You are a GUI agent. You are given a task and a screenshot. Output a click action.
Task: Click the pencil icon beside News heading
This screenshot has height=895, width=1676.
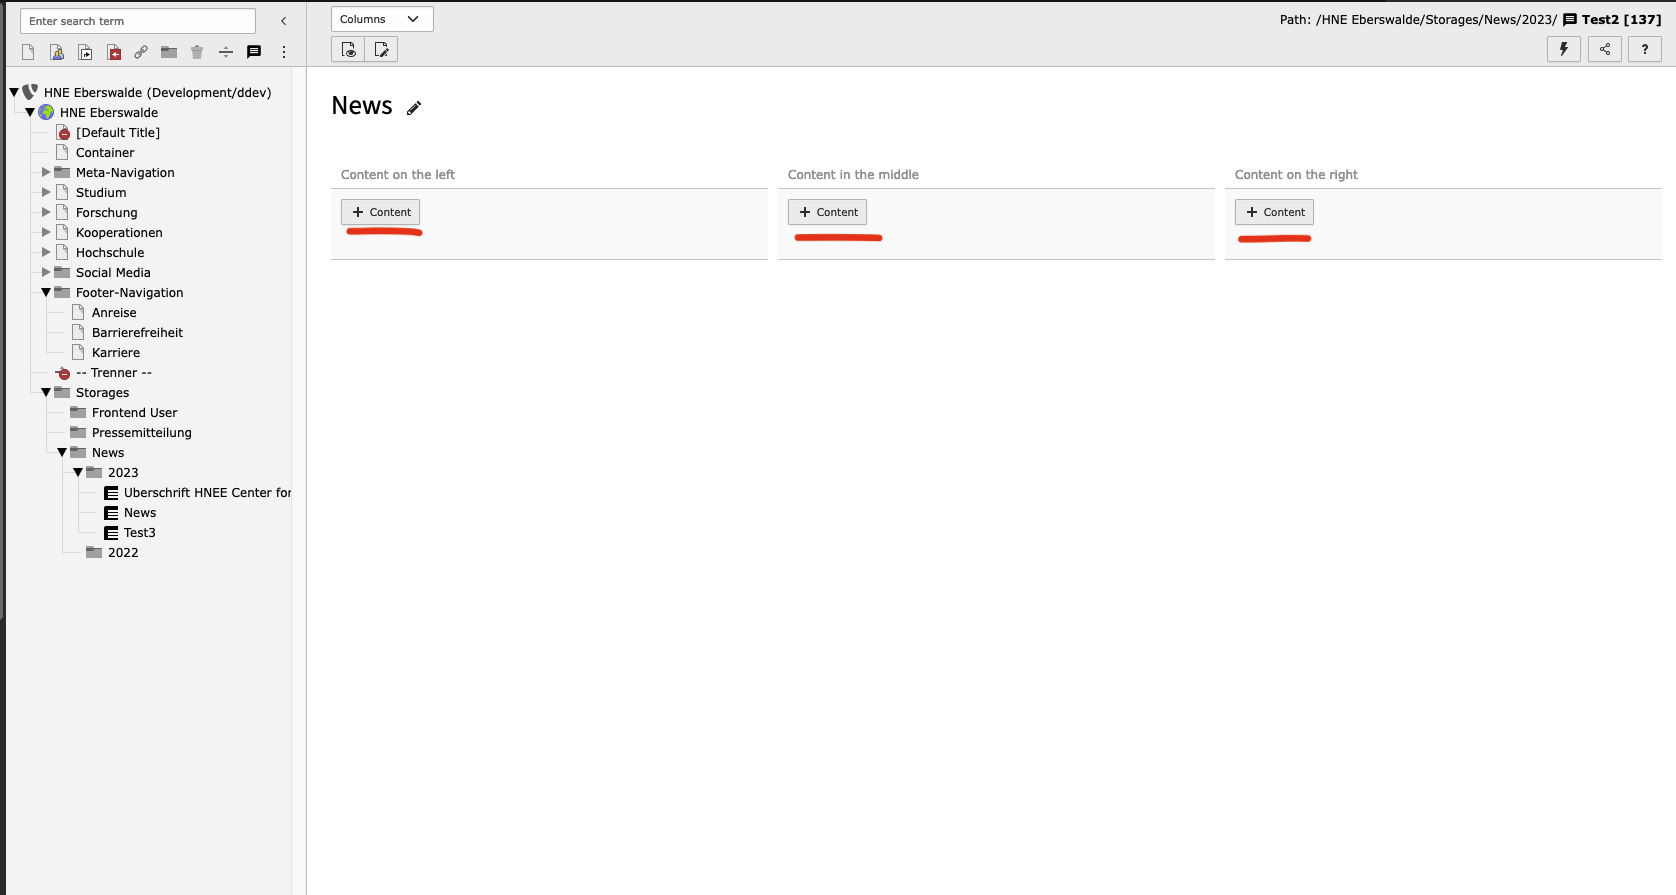click(x=414, y=108)
